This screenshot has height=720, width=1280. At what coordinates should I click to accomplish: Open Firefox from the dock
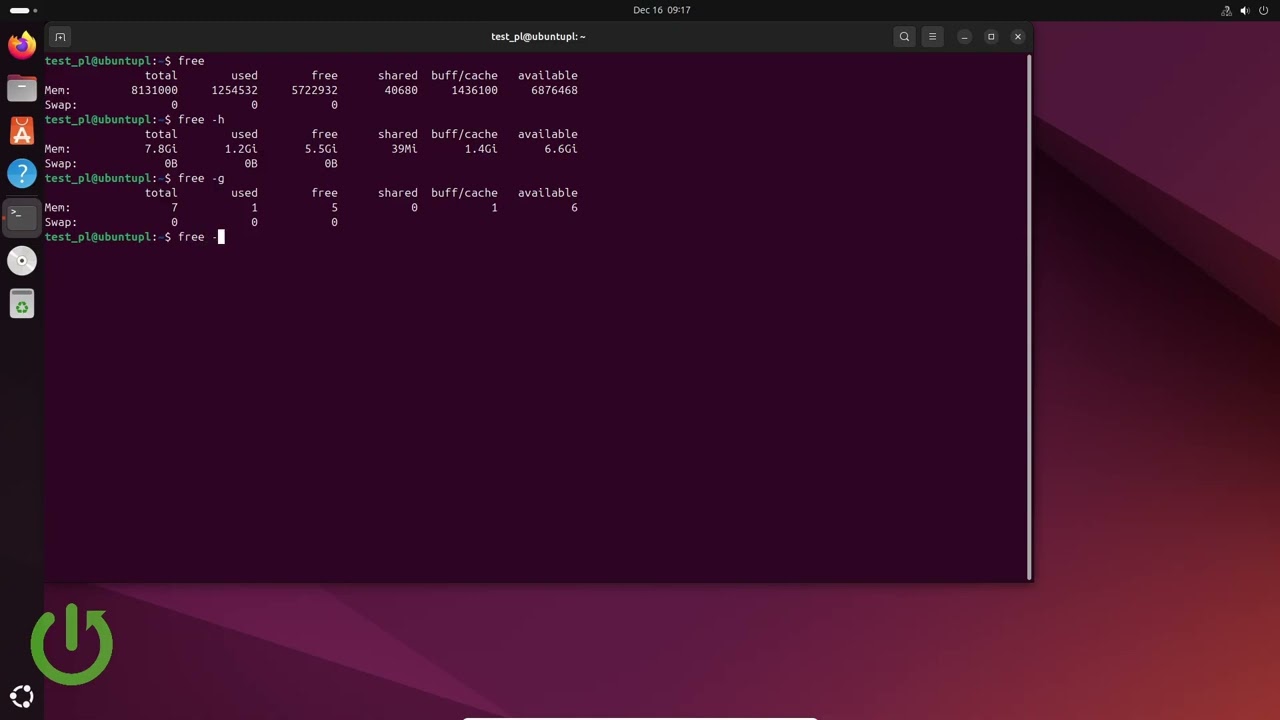21,45
